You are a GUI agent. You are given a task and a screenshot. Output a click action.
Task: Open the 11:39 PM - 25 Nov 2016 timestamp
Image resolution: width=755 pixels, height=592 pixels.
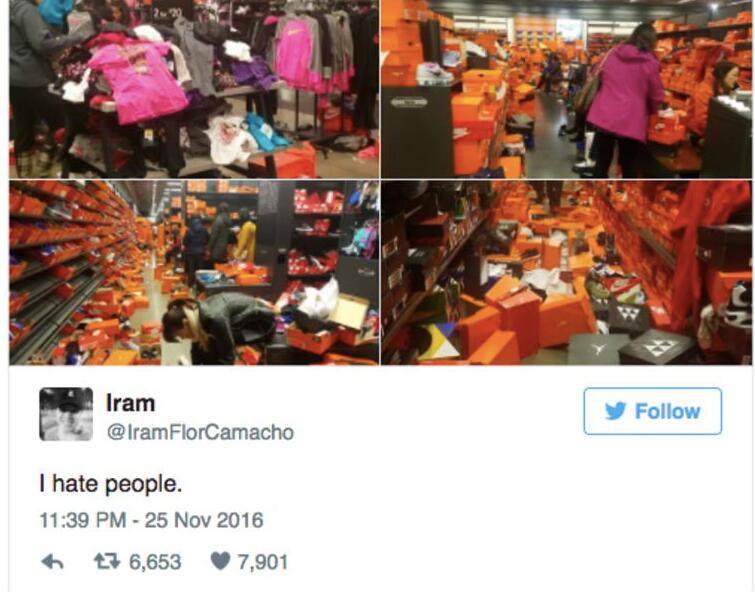click(x=151, y=520)
